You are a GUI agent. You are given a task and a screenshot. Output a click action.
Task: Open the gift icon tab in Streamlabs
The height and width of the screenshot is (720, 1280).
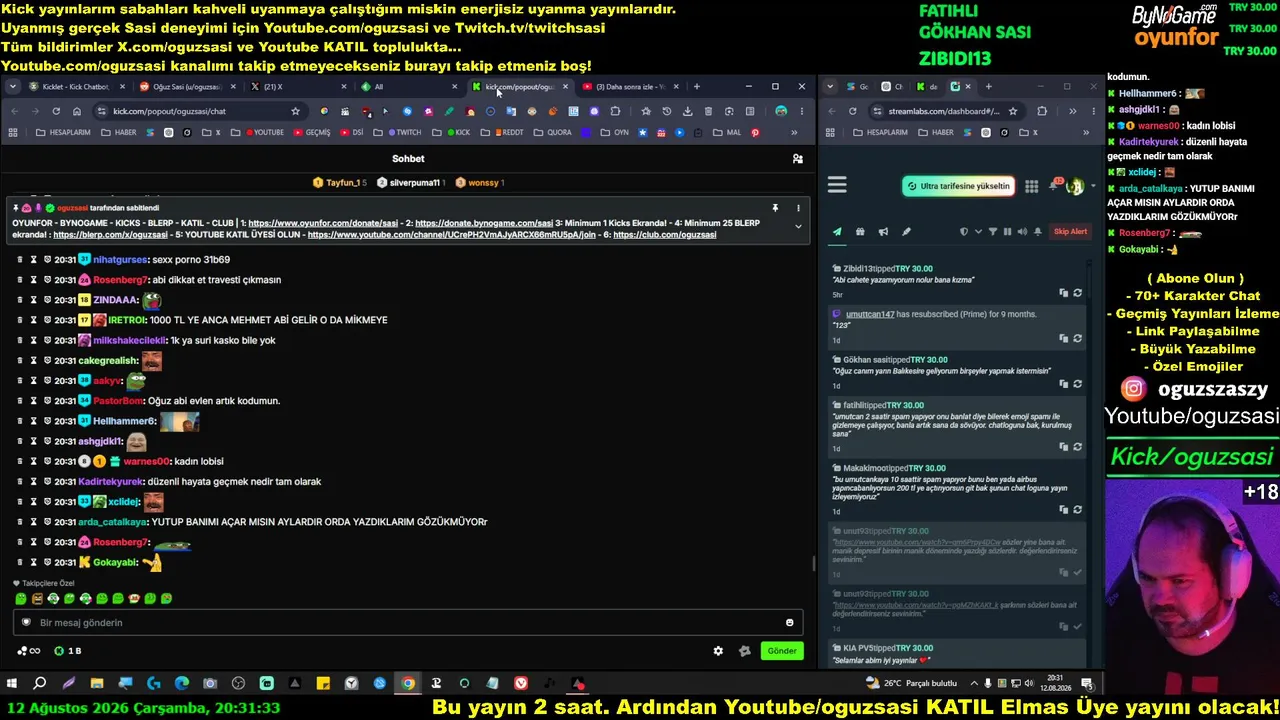coord(860,232)
